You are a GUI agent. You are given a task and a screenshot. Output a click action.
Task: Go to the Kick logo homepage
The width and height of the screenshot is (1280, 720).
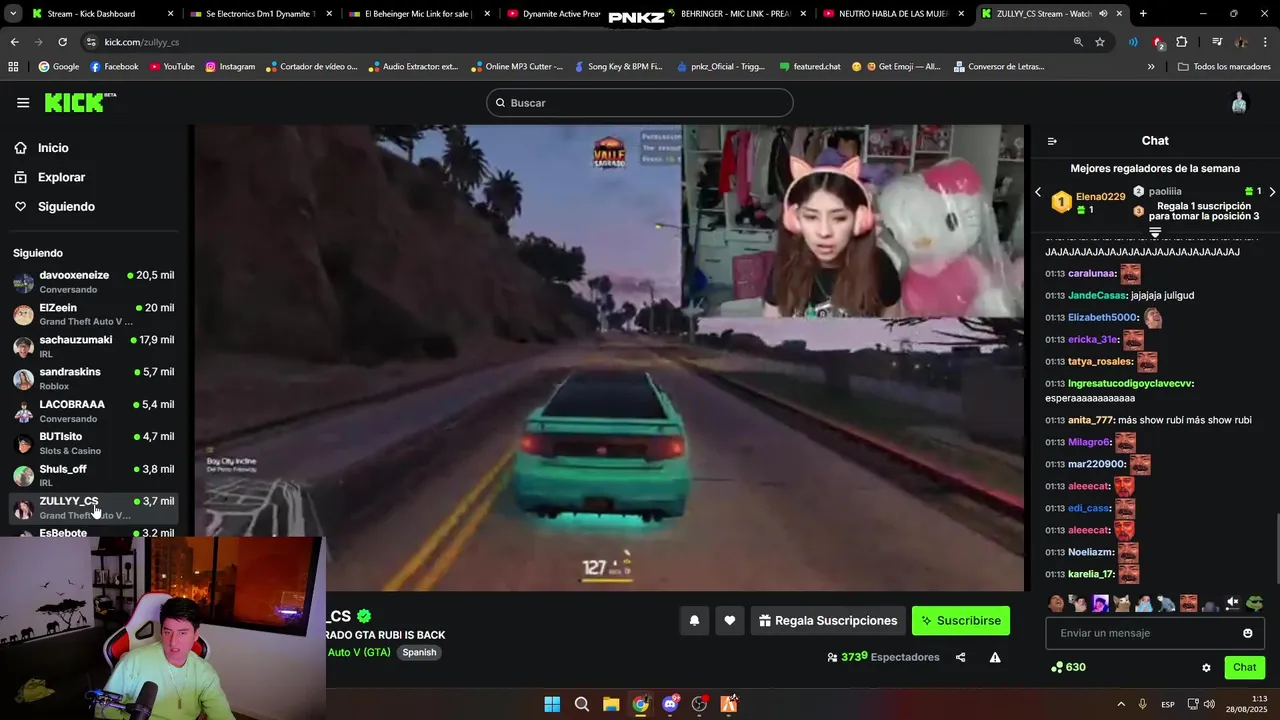80,102
